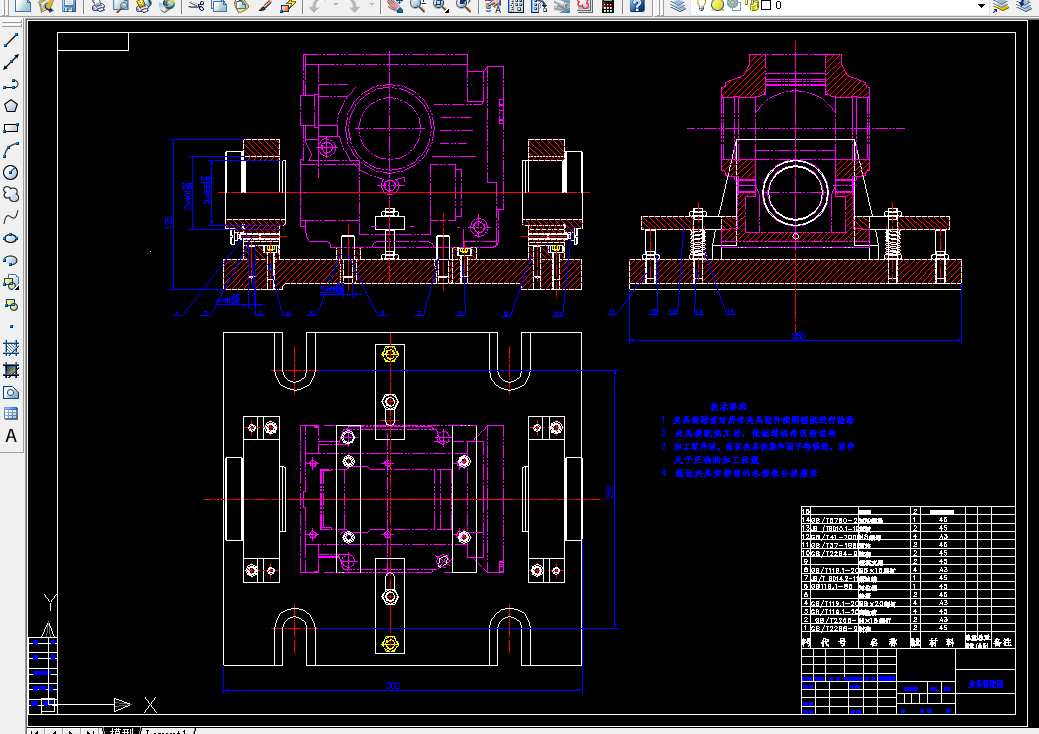
Task: Redo the last undone action
Action: (x=353, y=5)
